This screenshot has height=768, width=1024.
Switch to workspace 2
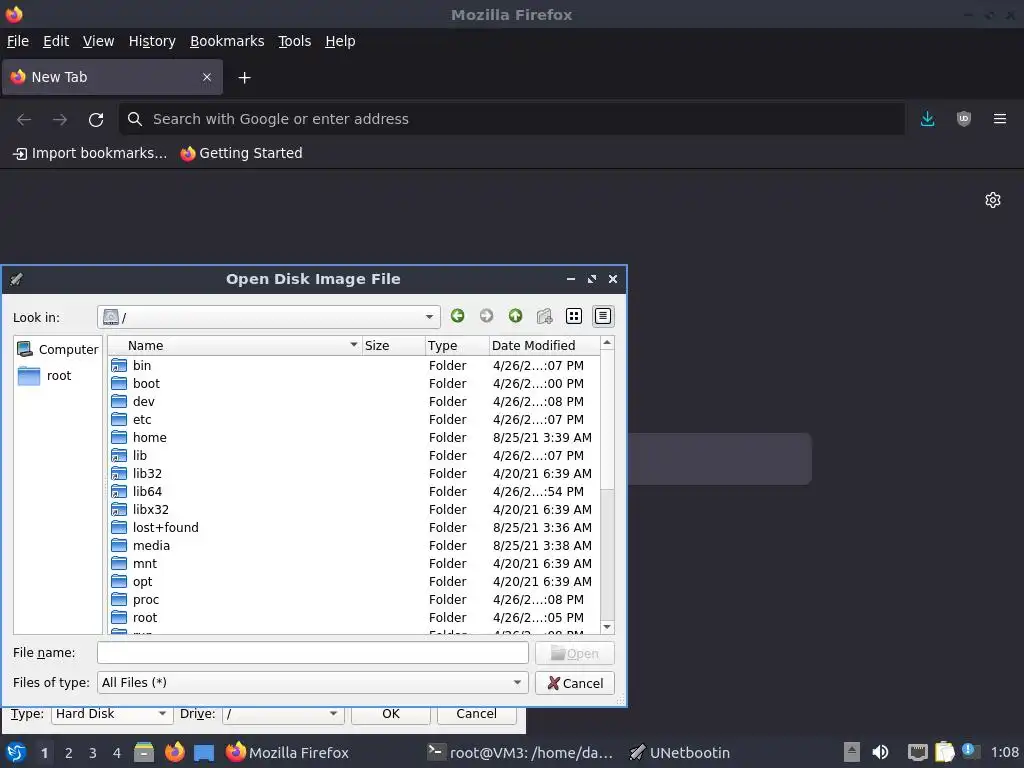click(x=69, y=753)
